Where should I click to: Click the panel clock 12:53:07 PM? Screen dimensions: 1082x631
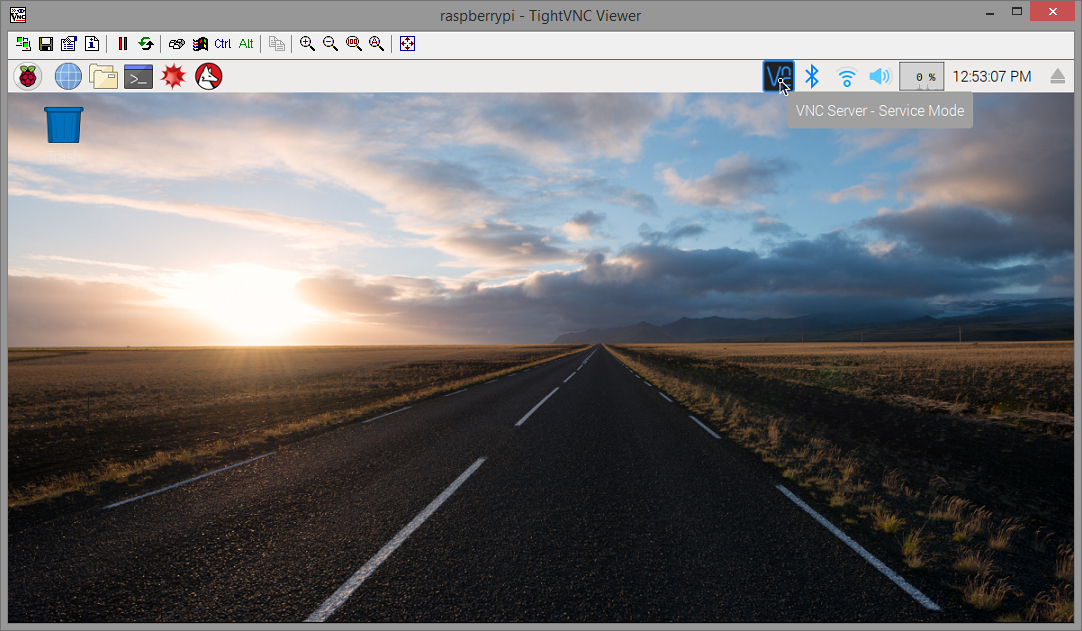click(x=992, y=77)
